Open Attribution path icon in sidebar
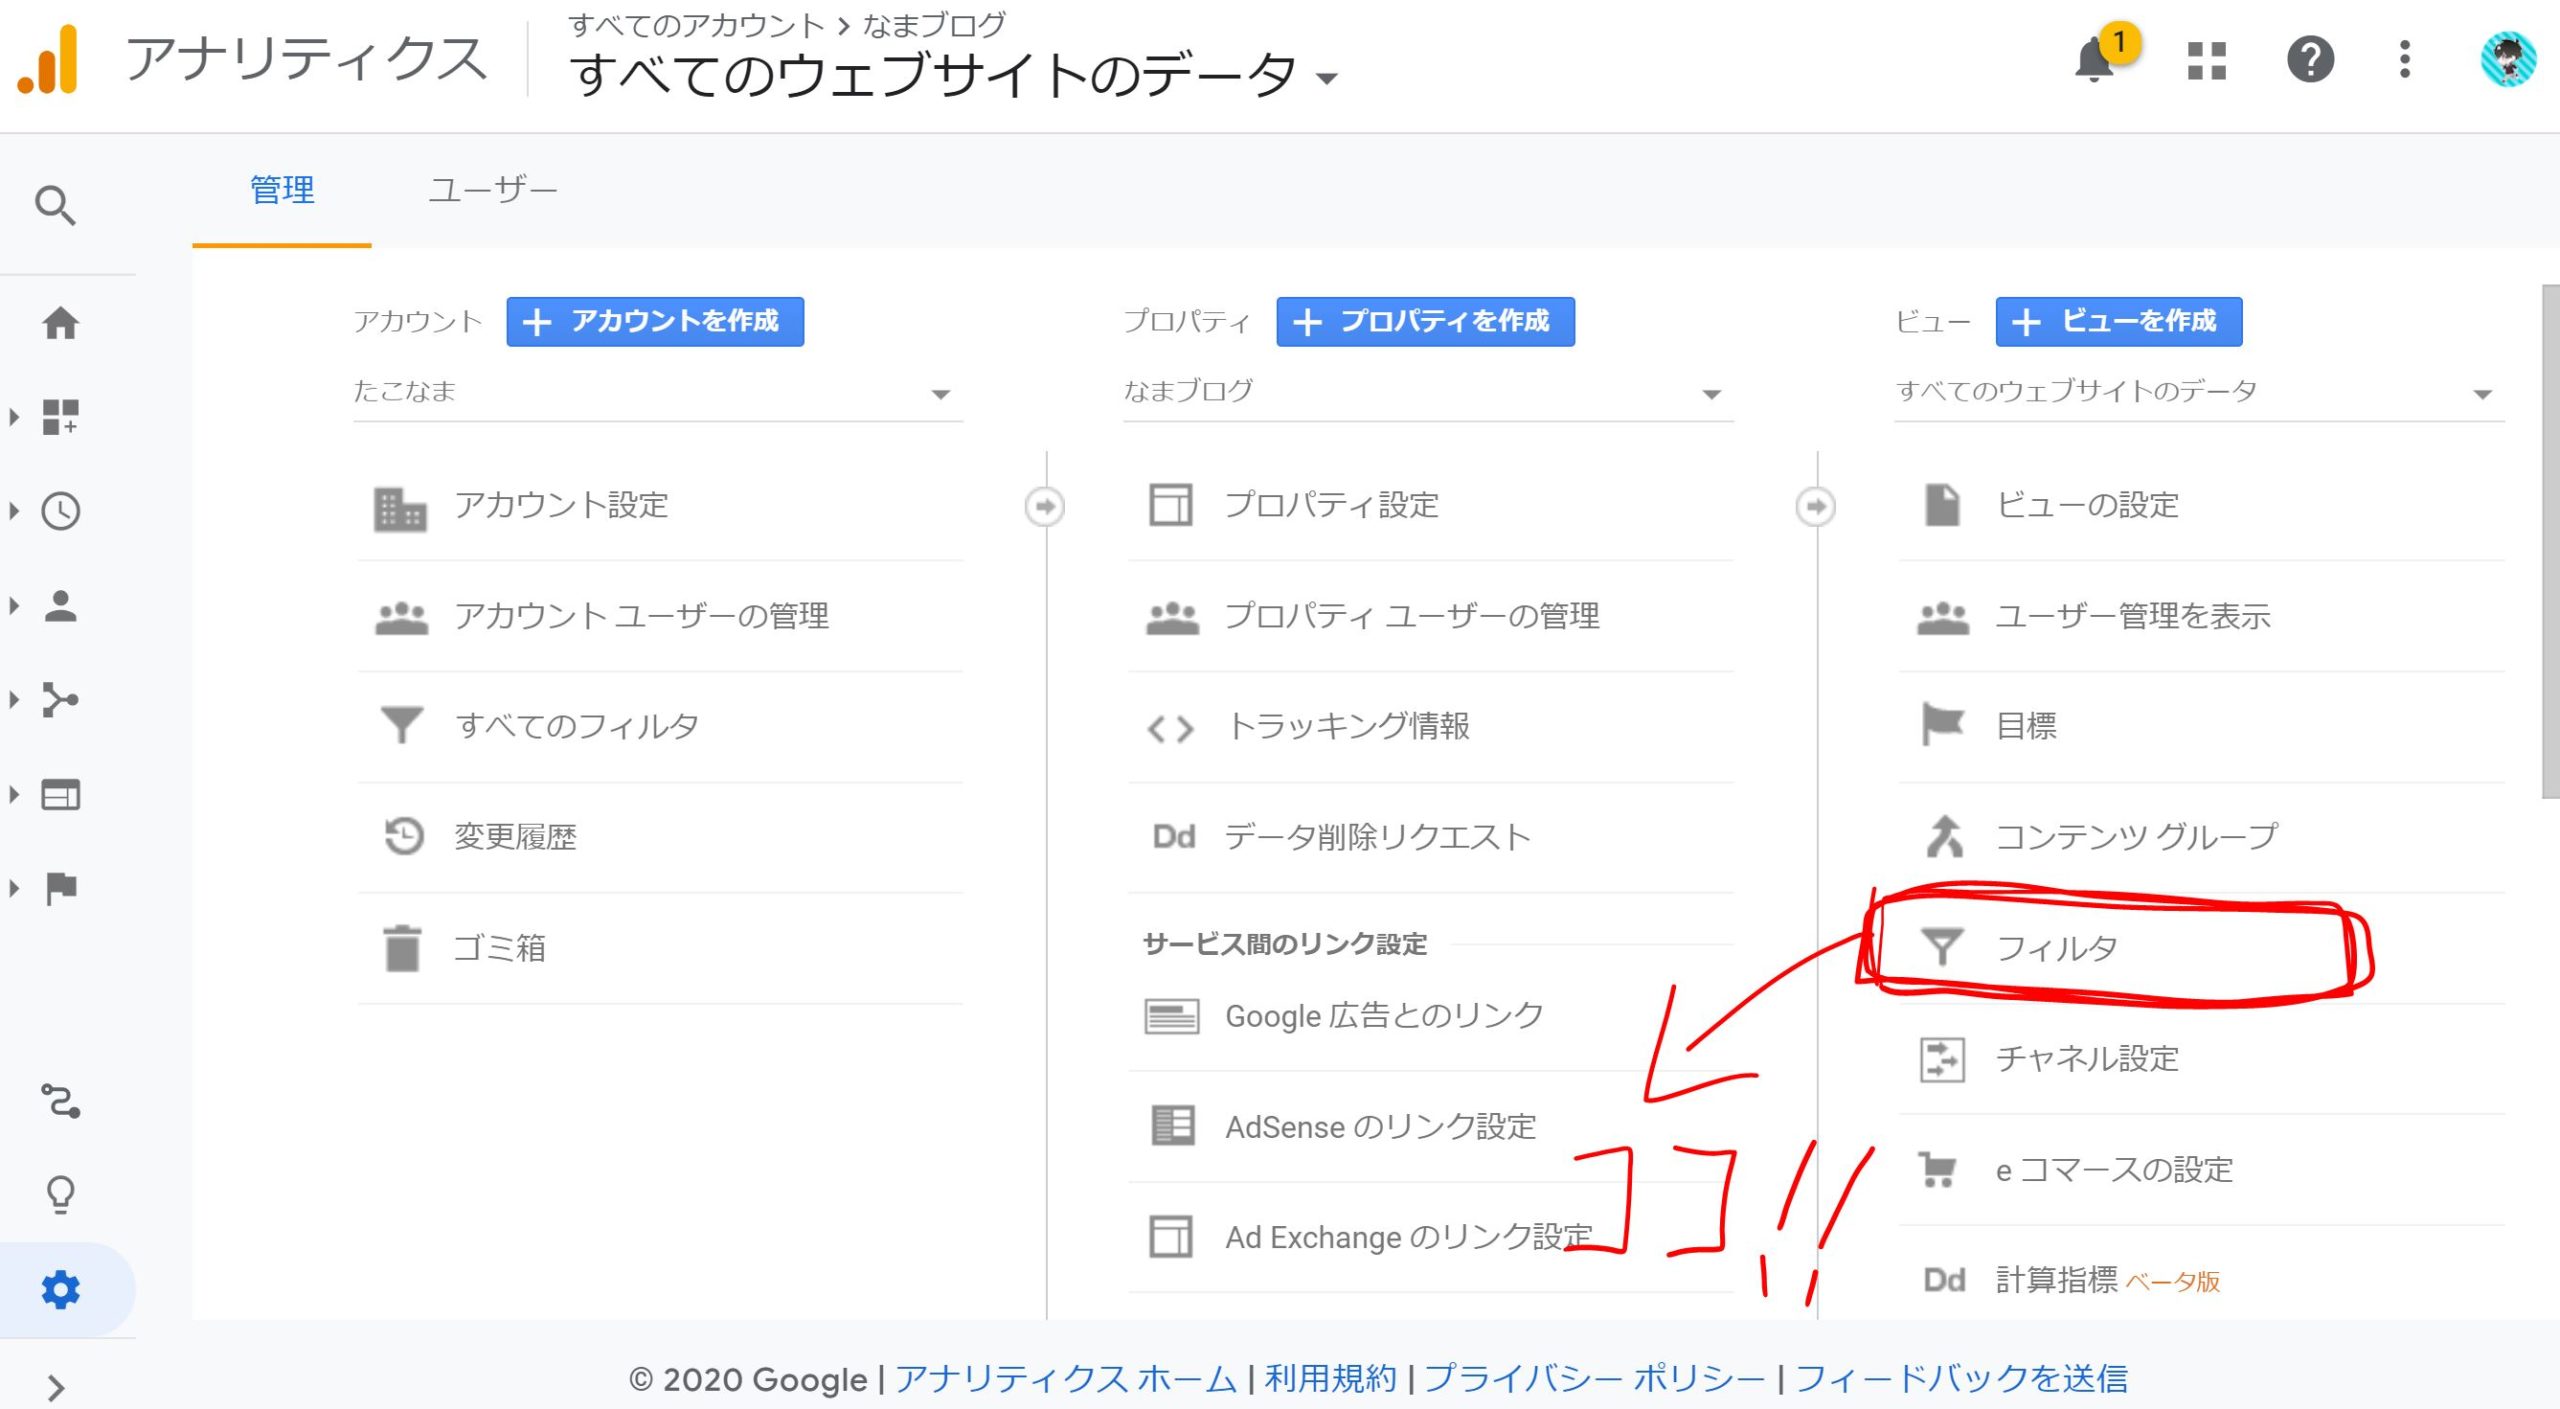The height and width of the screenshot is (1409, 2560). (60, 1101)
